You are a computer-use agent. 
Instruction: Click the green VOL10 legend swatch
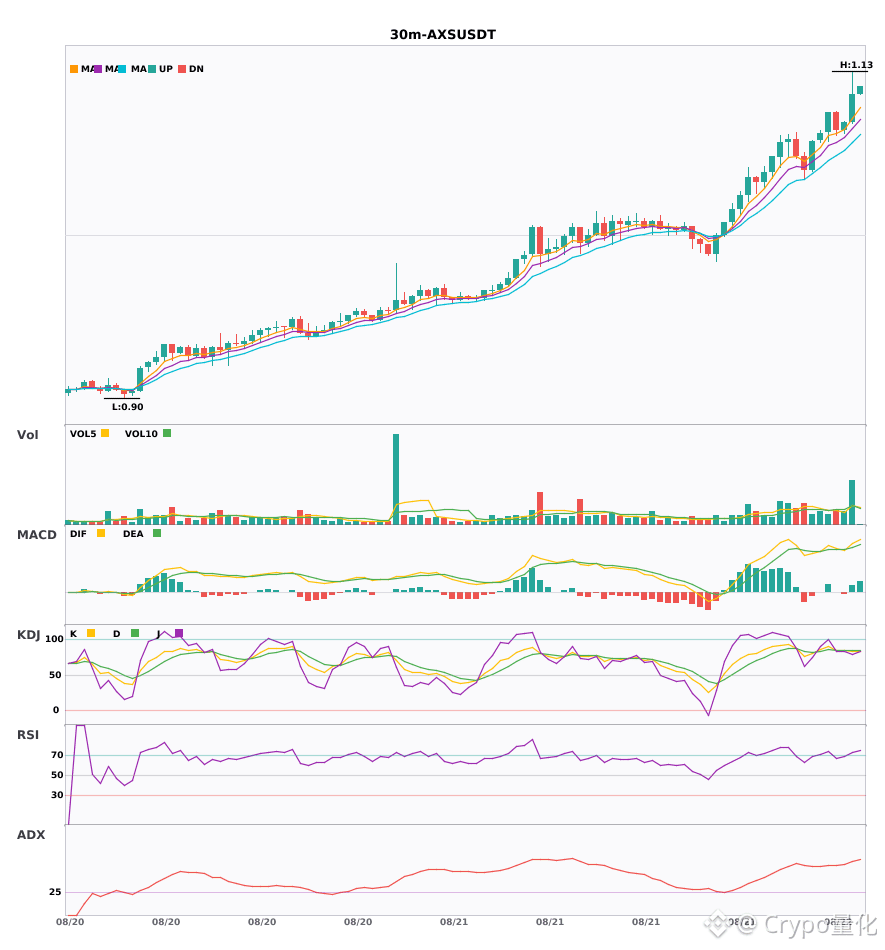point(167,433)
